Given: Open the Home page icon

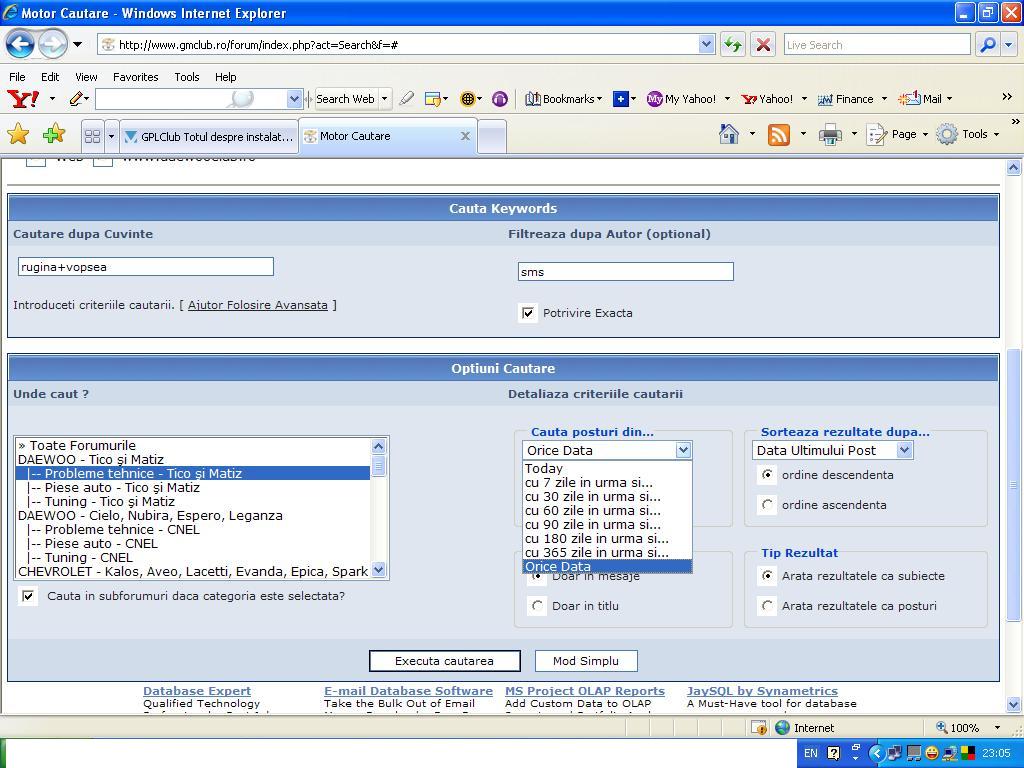Looking at the screenshot, I should [729, 135].
